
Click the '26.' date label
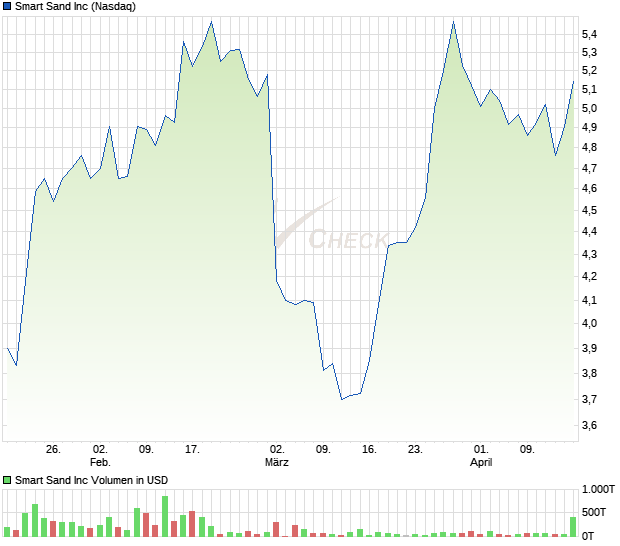(53, 450)
